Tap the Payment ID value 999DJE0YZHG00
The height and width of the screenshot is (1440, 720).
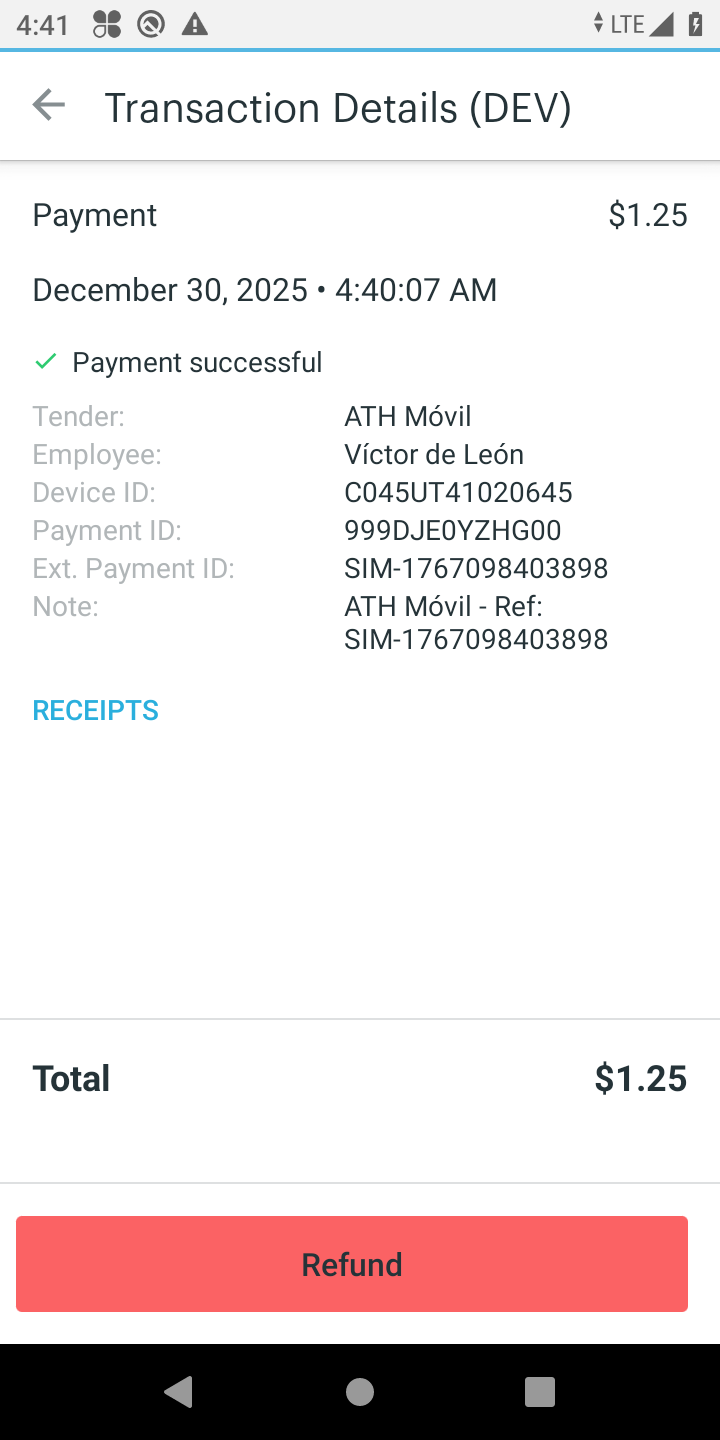click(453, 530)
